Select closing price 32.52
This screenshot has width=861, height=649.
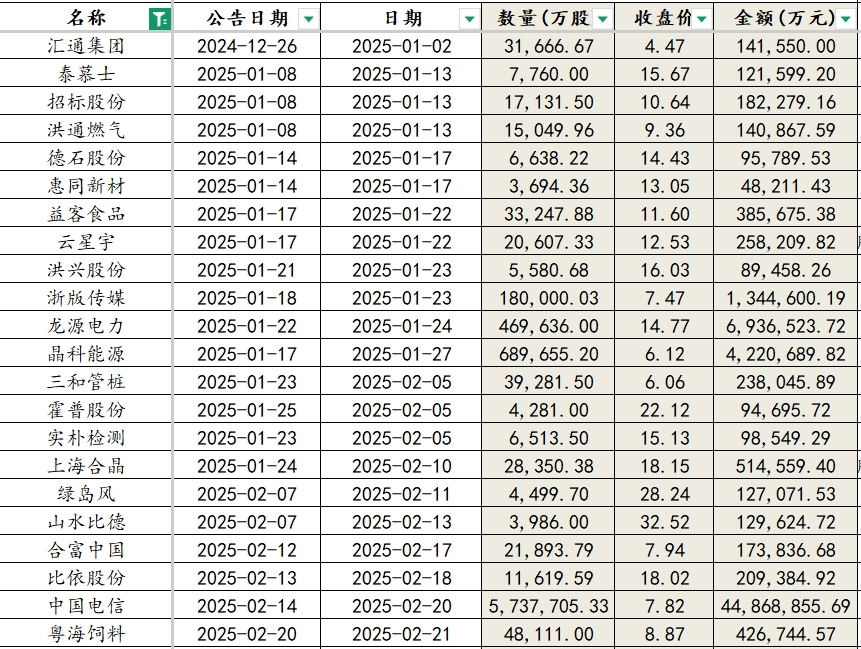tap(664, 522)
